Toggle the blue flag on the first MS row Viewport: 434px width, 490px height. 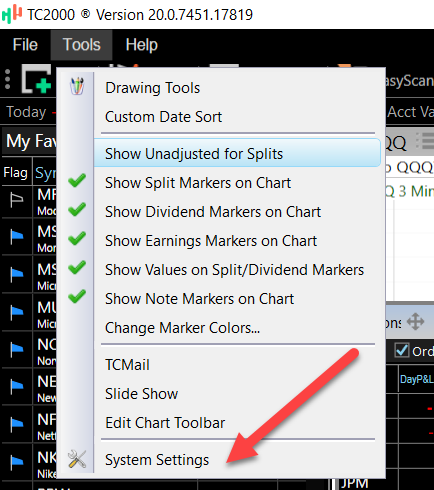coord(17,237)
